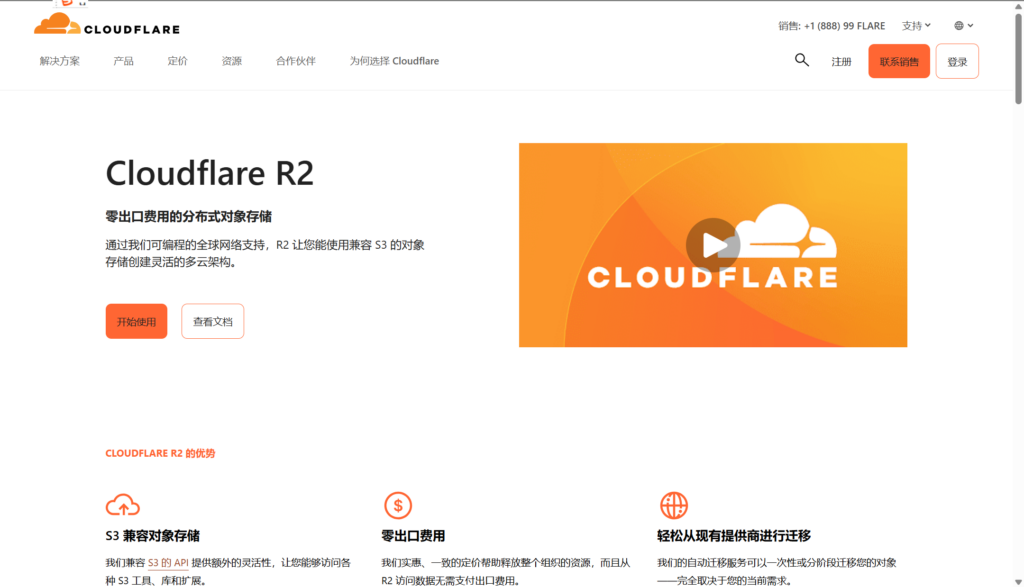This screenshot has width=1024, height=587.
Task: Open the 资源 navigation menu
Action: pos(232,61)
